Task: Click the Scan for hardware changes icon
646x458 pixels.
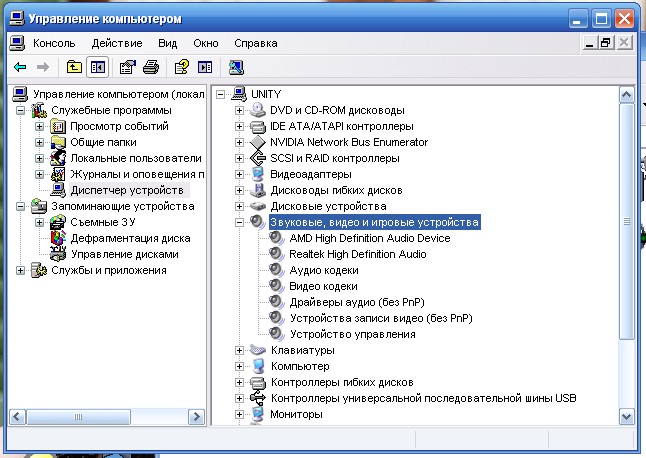Action: pos(236,67)
